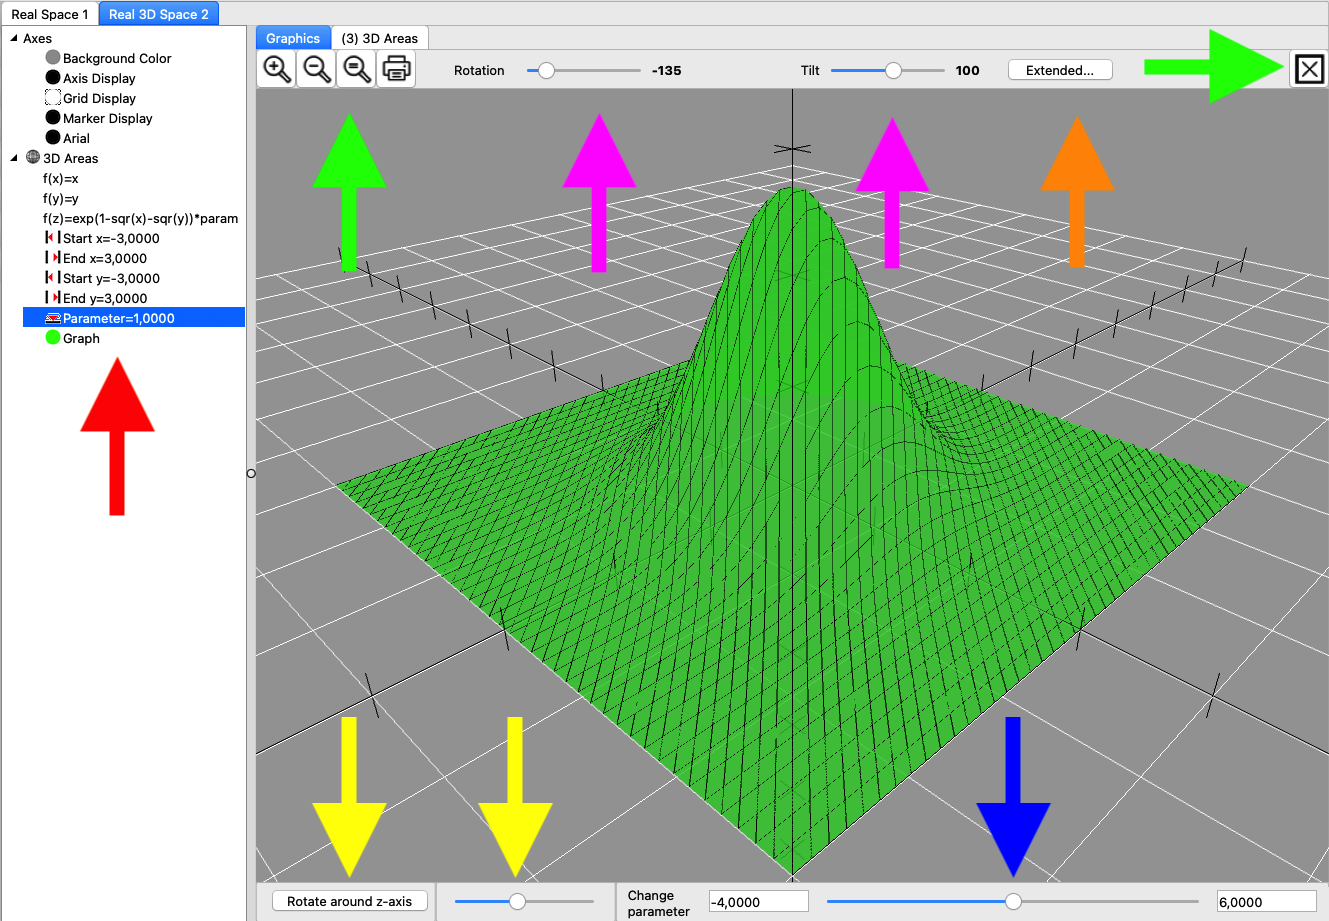Select the Parameter=1,0000 tree item
This screenshot has width=1329, height=921.
(x=118, y=318)
